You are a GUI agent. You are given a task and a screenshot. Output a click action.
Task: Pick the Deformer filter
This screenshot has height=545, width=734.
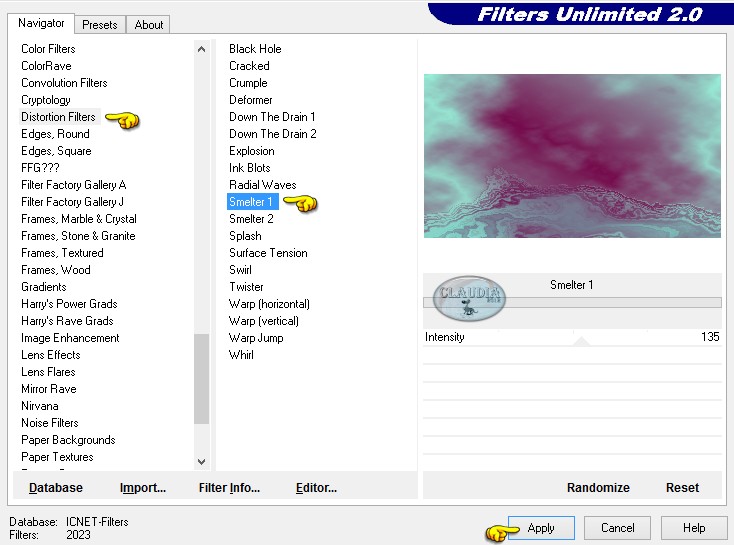tap(250, 100)
